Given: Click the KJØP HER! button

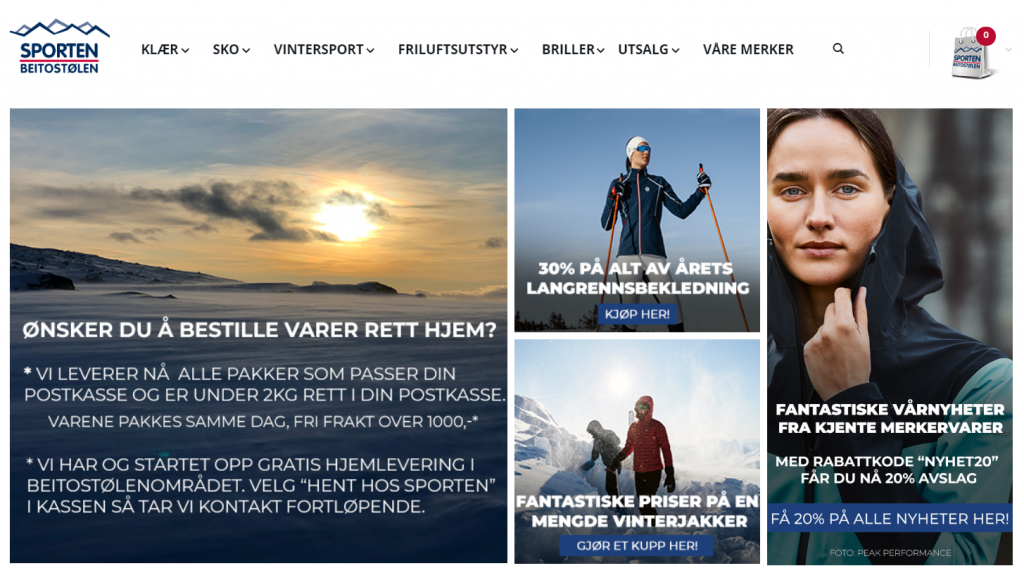Looking at the screenshot, I should point(637,314).
